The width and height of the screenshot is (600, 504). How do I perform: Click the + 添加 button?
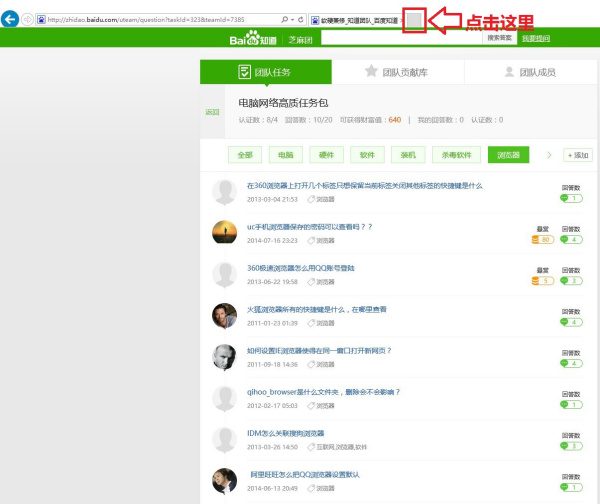point(578,155)
